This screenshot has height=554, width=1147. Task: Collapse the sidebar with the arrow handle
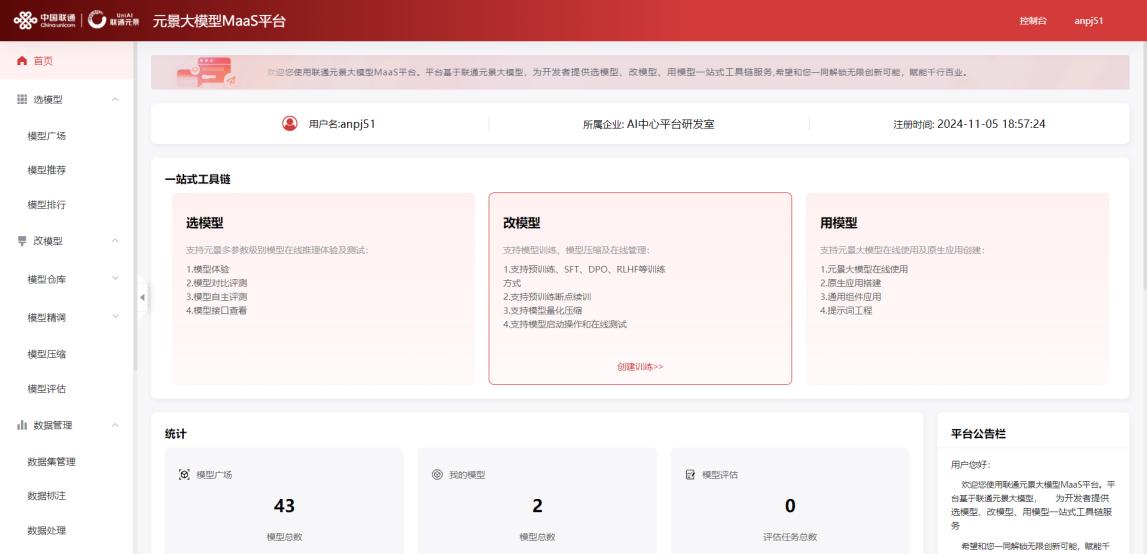click(142, 297)
